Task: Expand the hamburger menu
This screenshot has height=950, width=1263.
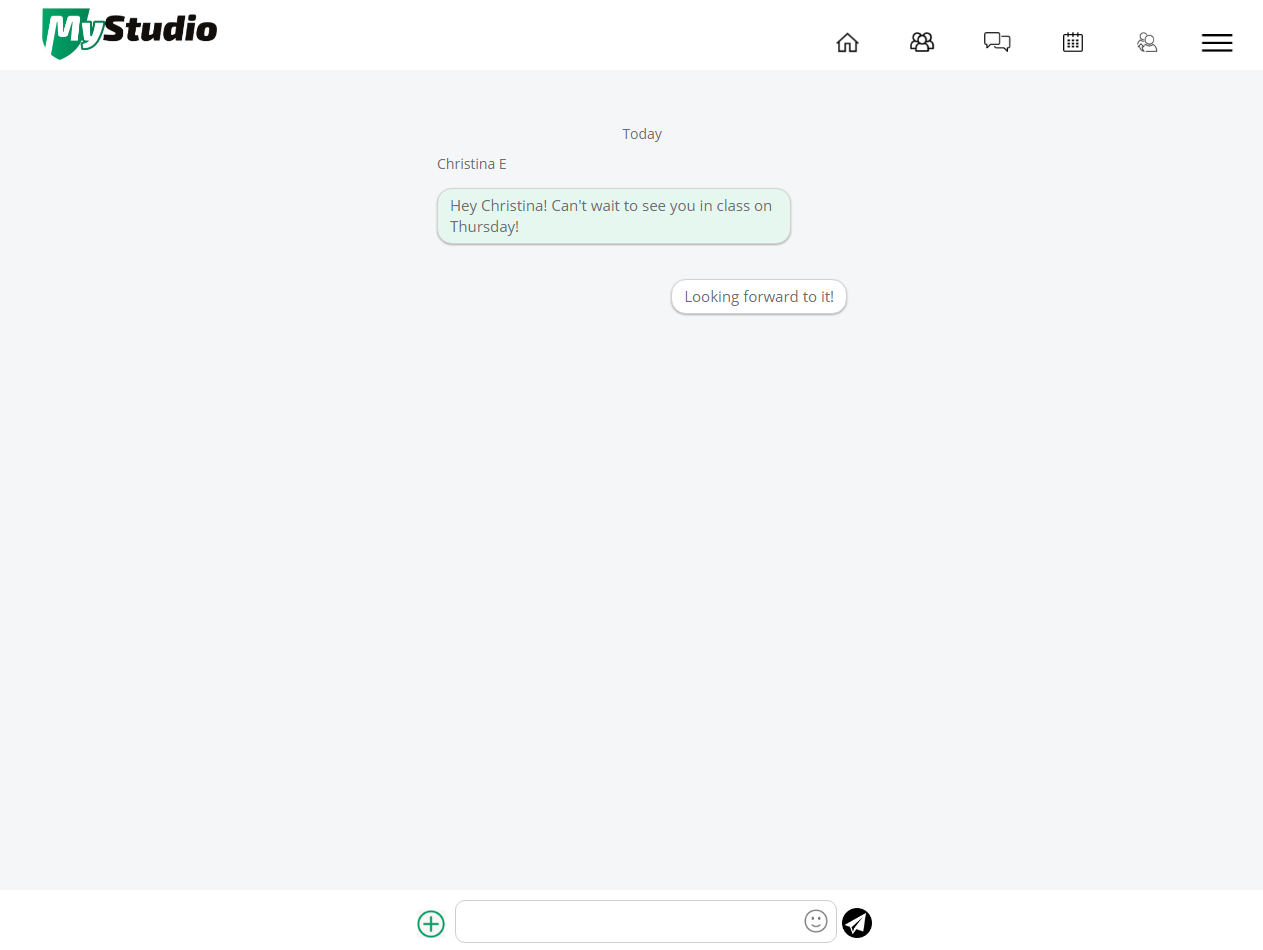Action: tap(1217, 42)
